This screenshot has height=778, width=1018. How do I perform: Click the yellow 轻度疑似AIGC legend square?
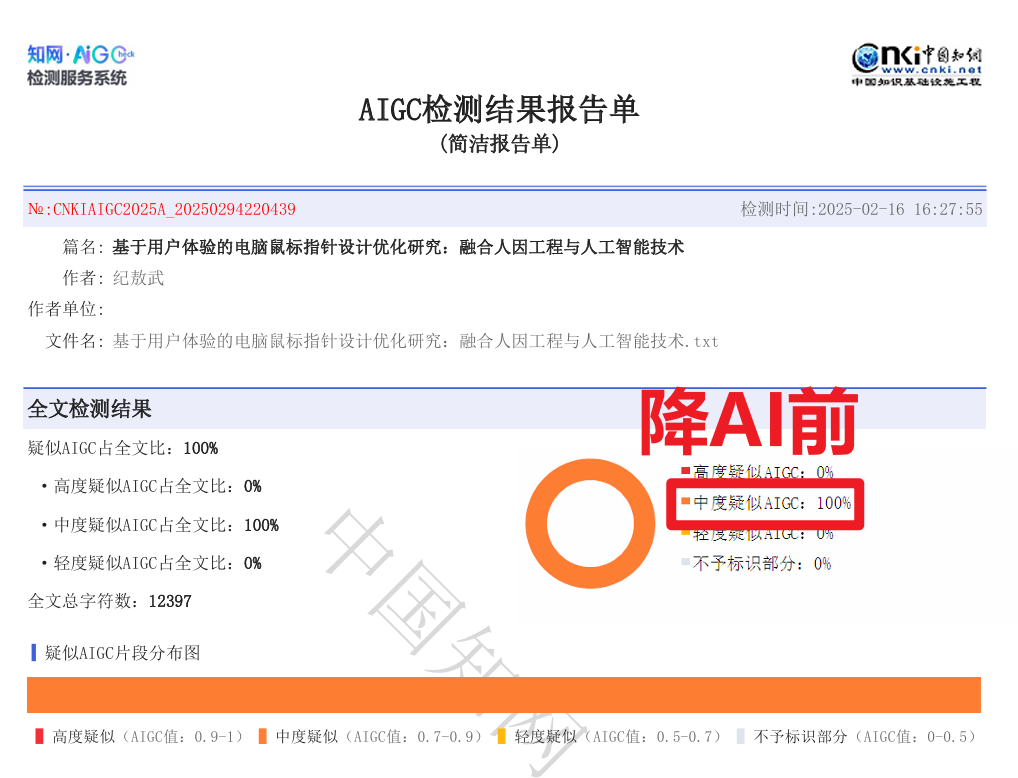(x=683, y=532)
